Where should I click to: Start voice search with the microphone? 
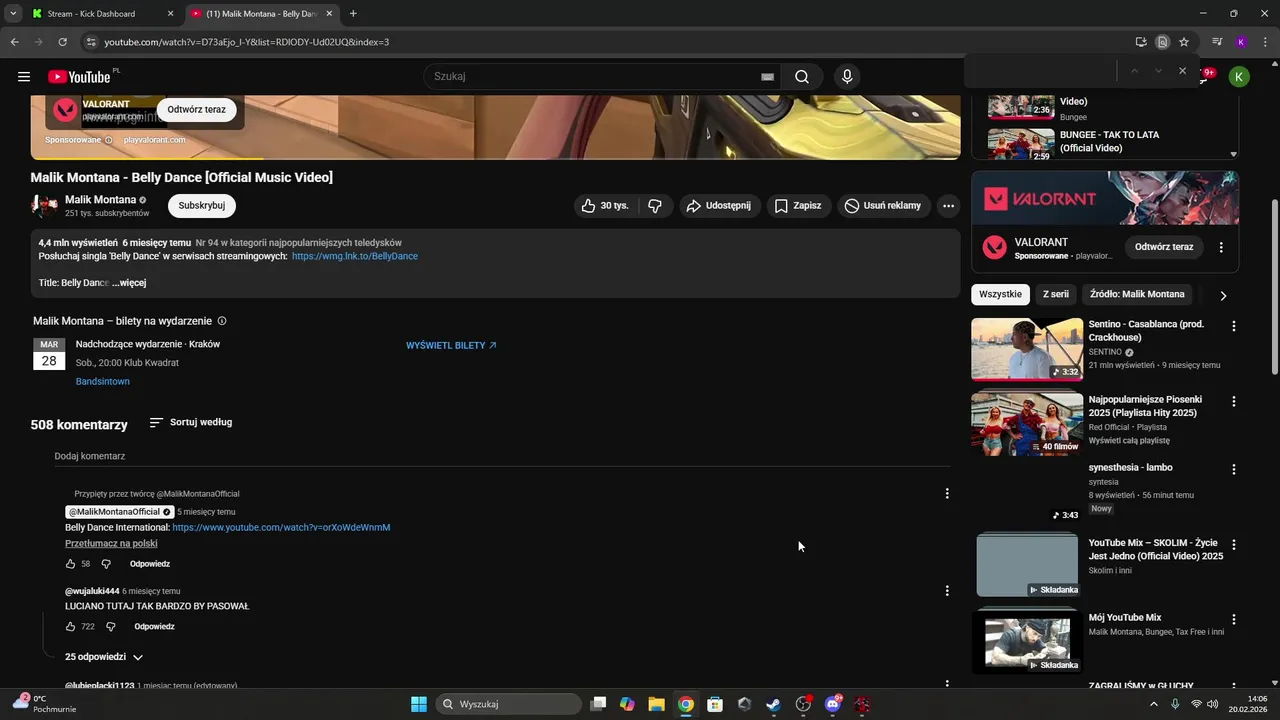(x=847, y=77)
